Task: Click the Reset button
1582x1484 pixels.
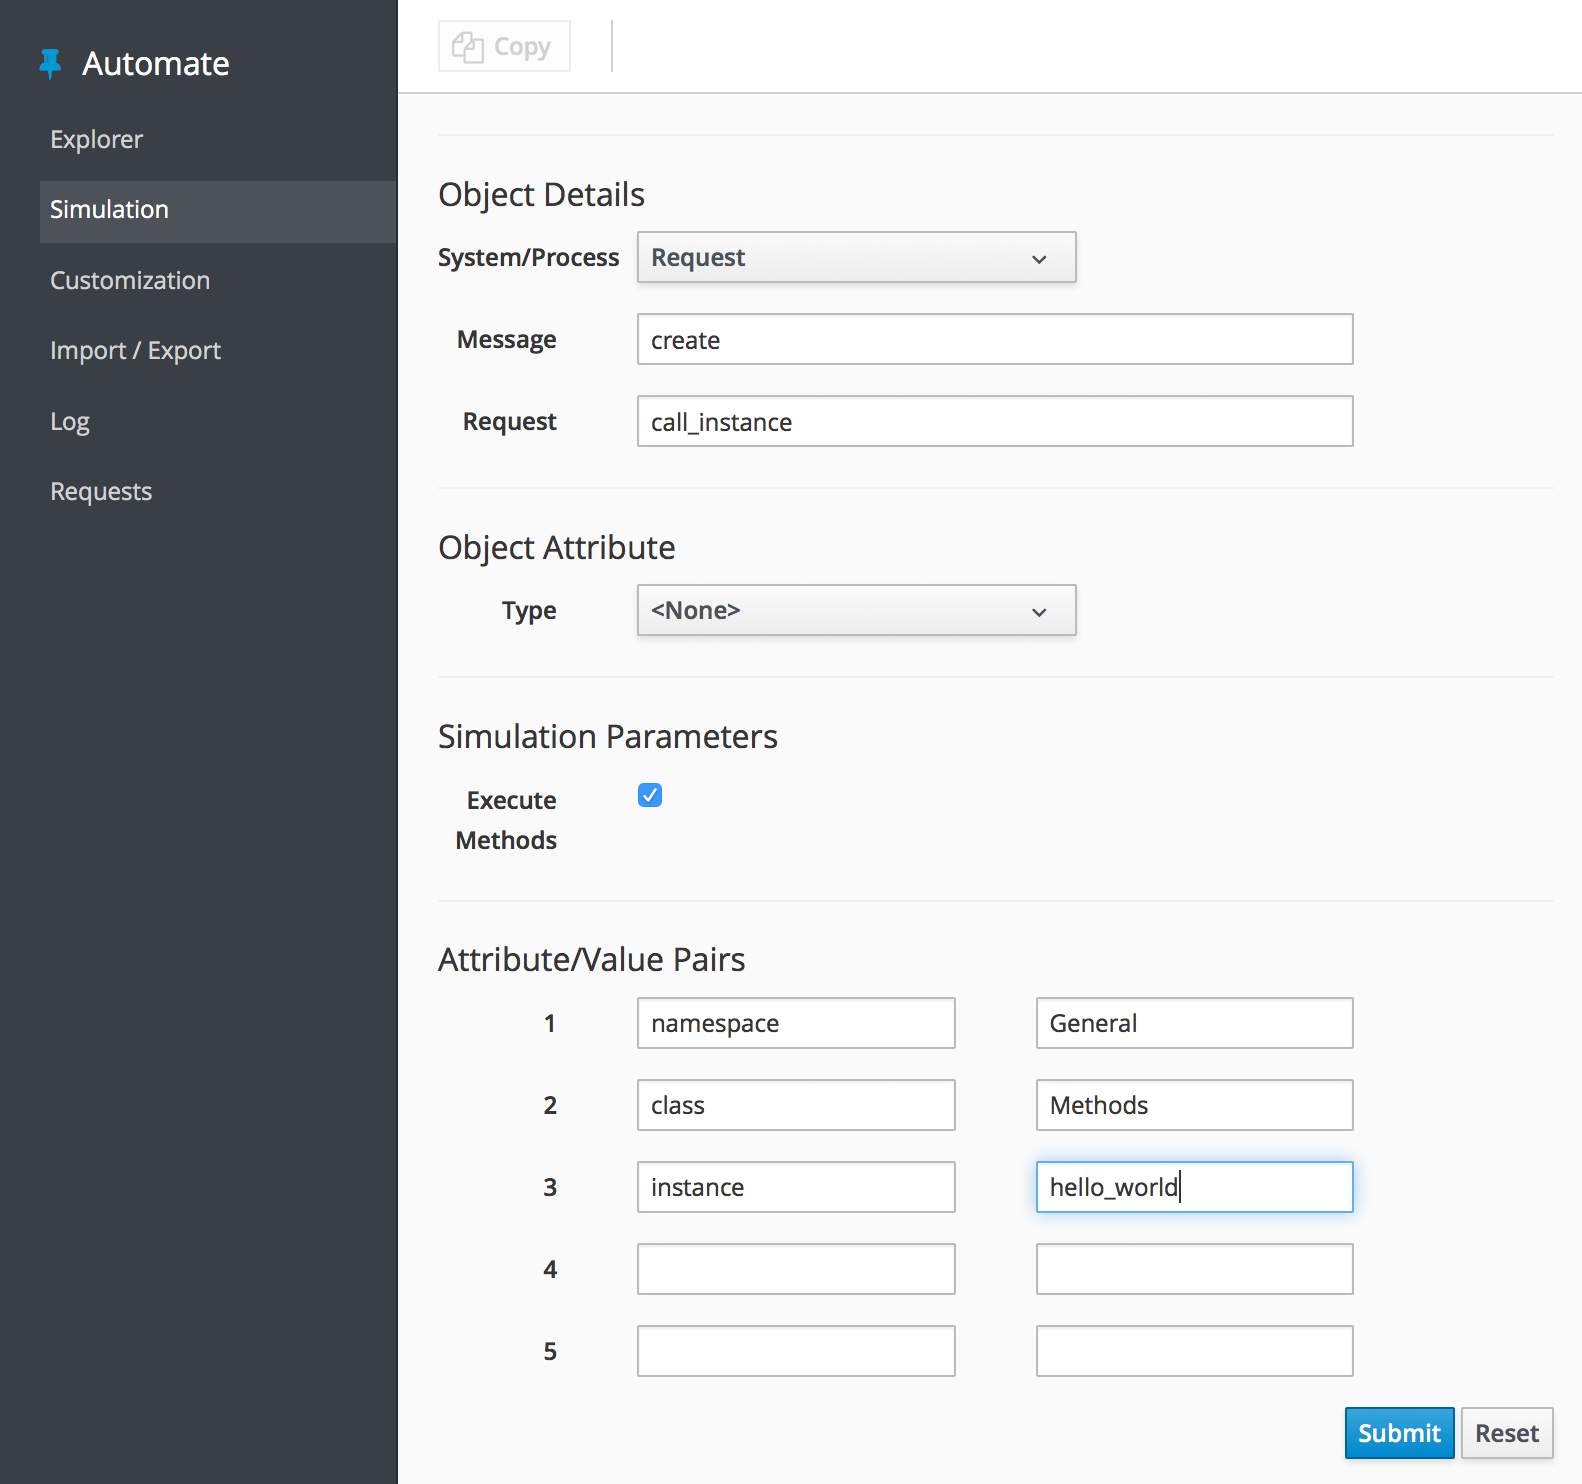Action: point(1506,1433)
